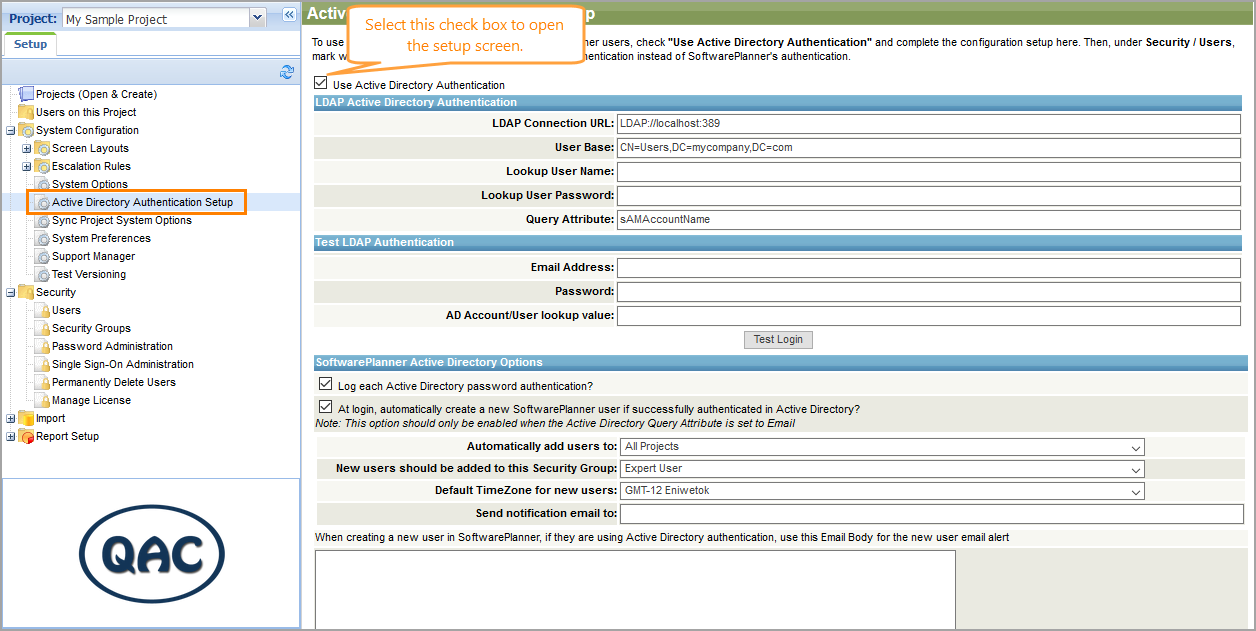This screenshot has width=1256, height=631.
Task: Toggle Use Active Directory Authentication checkbox
Action: [x=320, y=84]
